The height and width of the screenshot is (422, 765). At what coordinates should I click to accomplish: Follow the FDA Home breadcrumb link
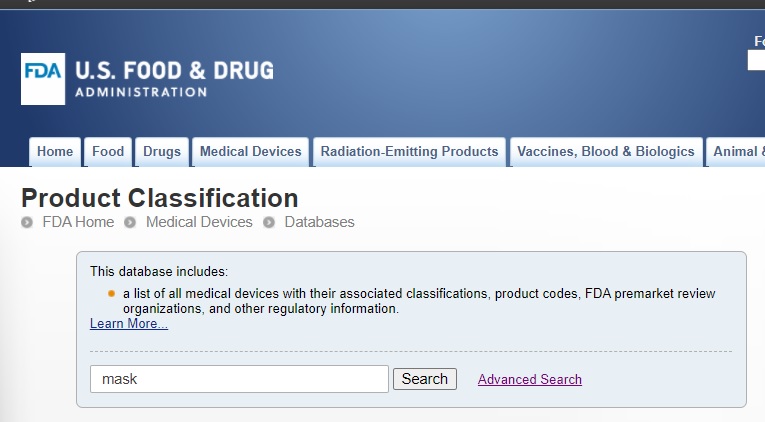point(78,222)
